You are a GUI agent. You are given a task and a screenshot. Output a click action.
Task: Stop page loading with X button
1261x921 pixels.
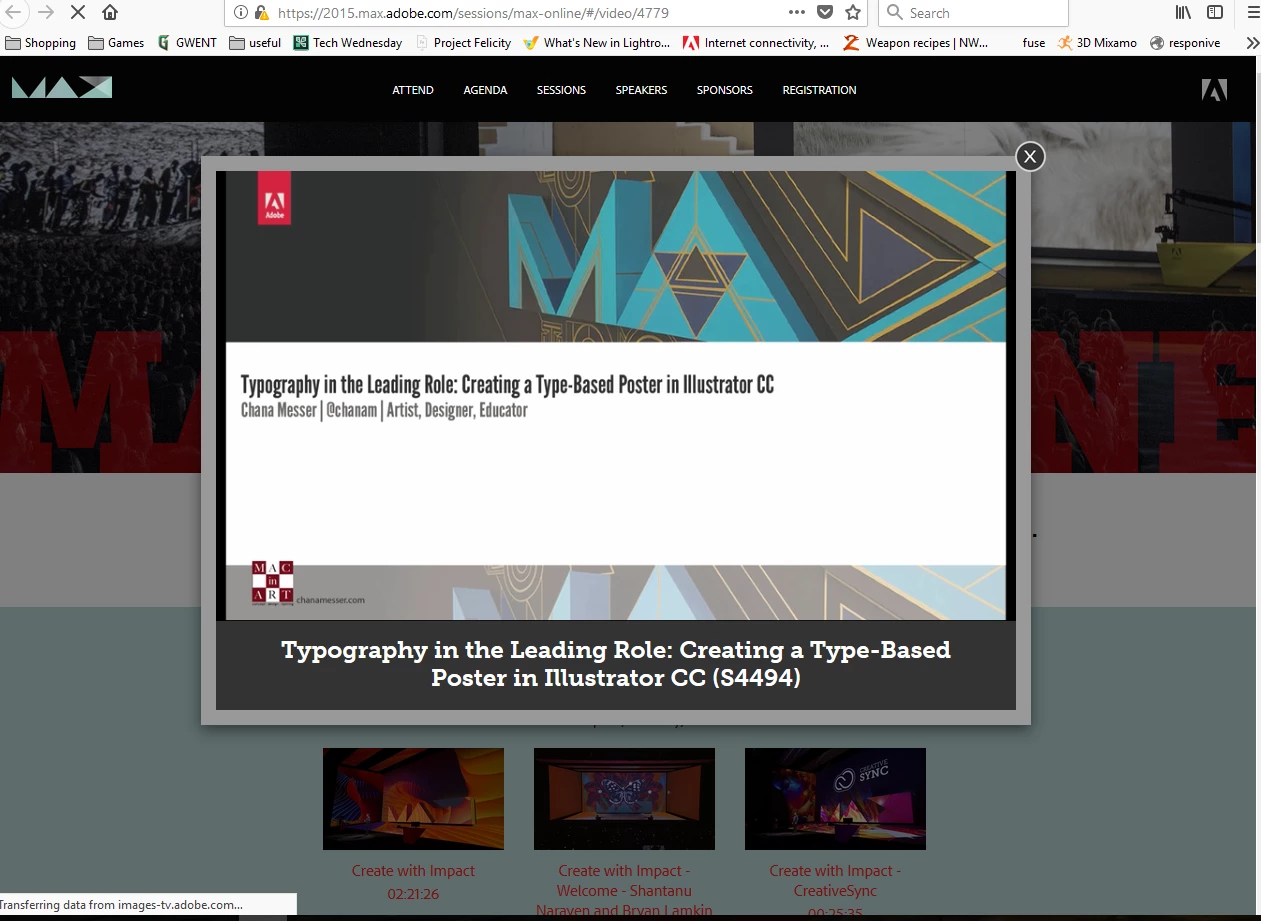coord(78,13)
